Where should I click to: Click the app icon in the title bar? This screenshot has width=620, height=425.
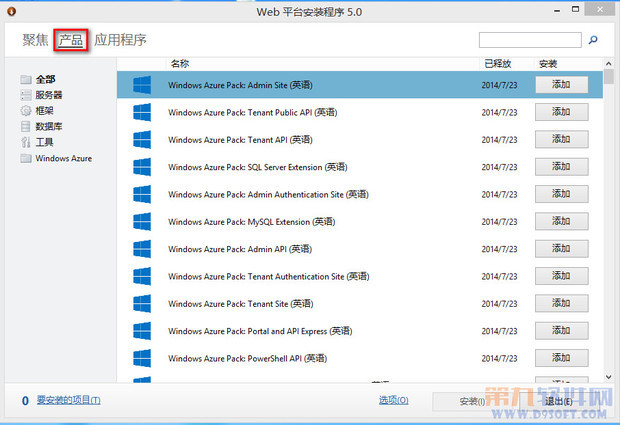(11, 11)
